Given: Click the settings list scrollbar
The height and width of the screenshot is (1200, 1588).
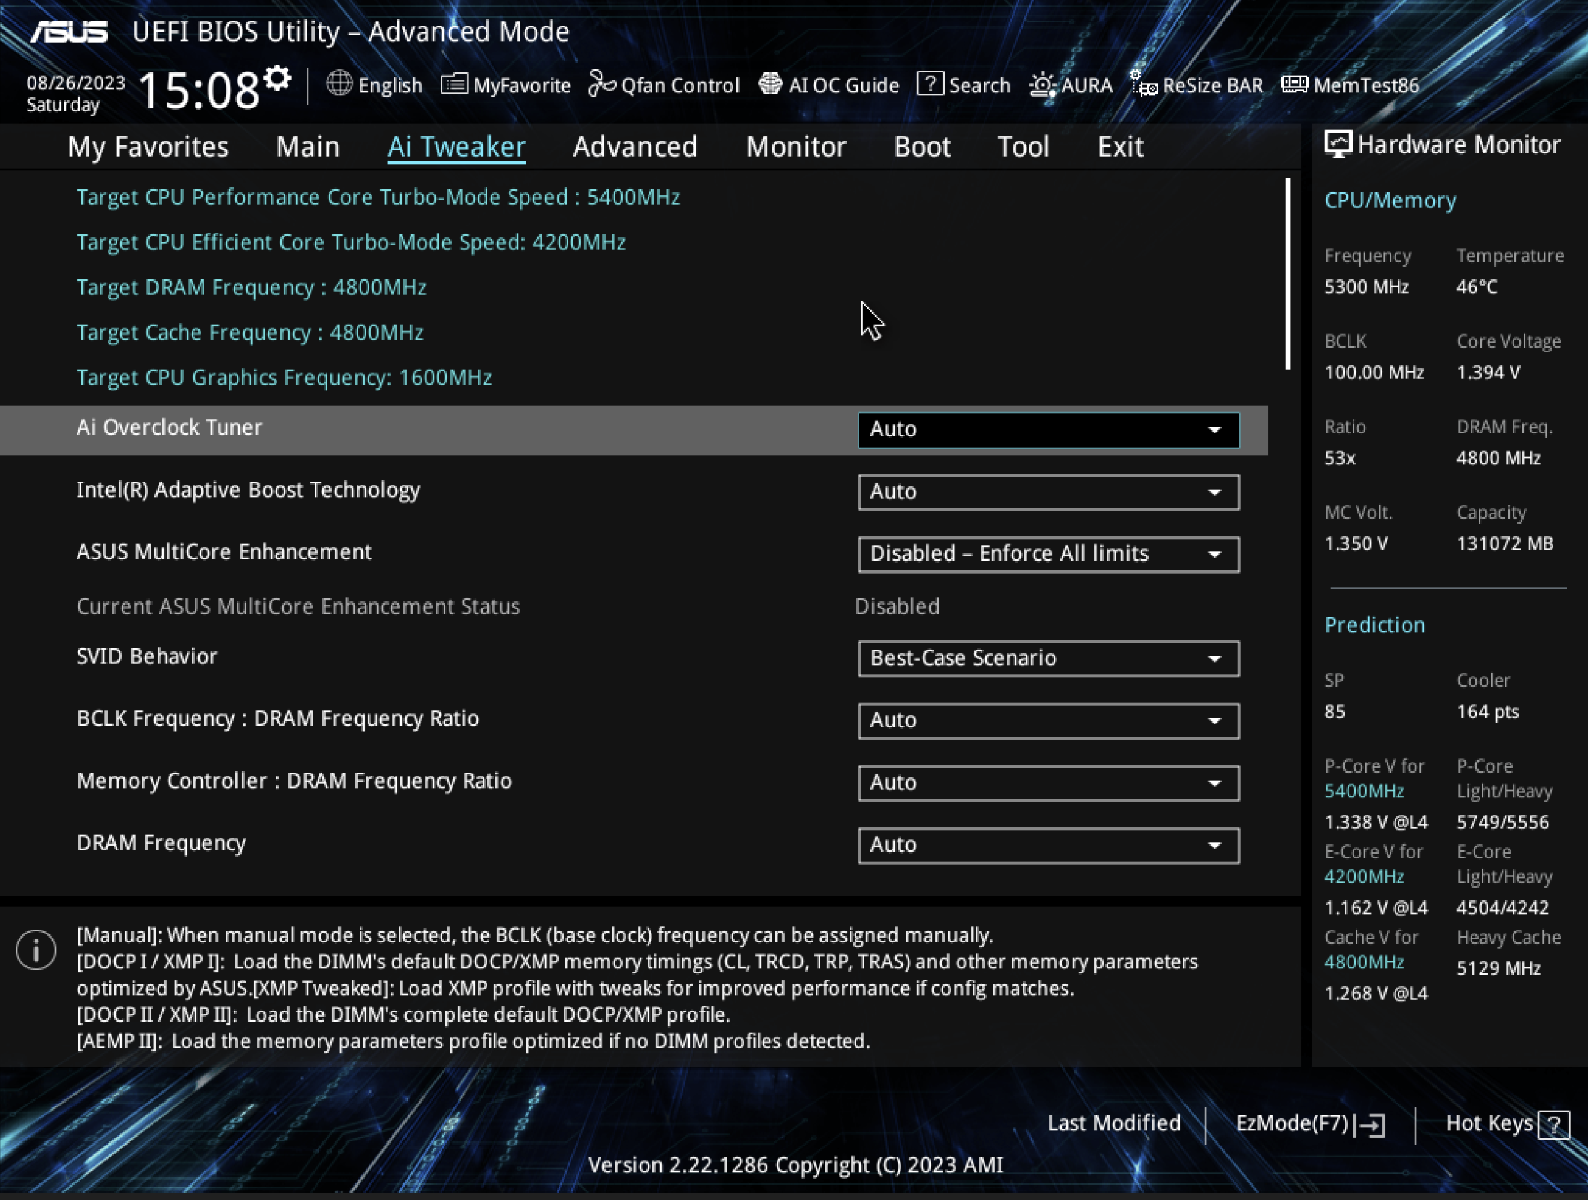Looking at the screenshot, I should pos(1288,274).
